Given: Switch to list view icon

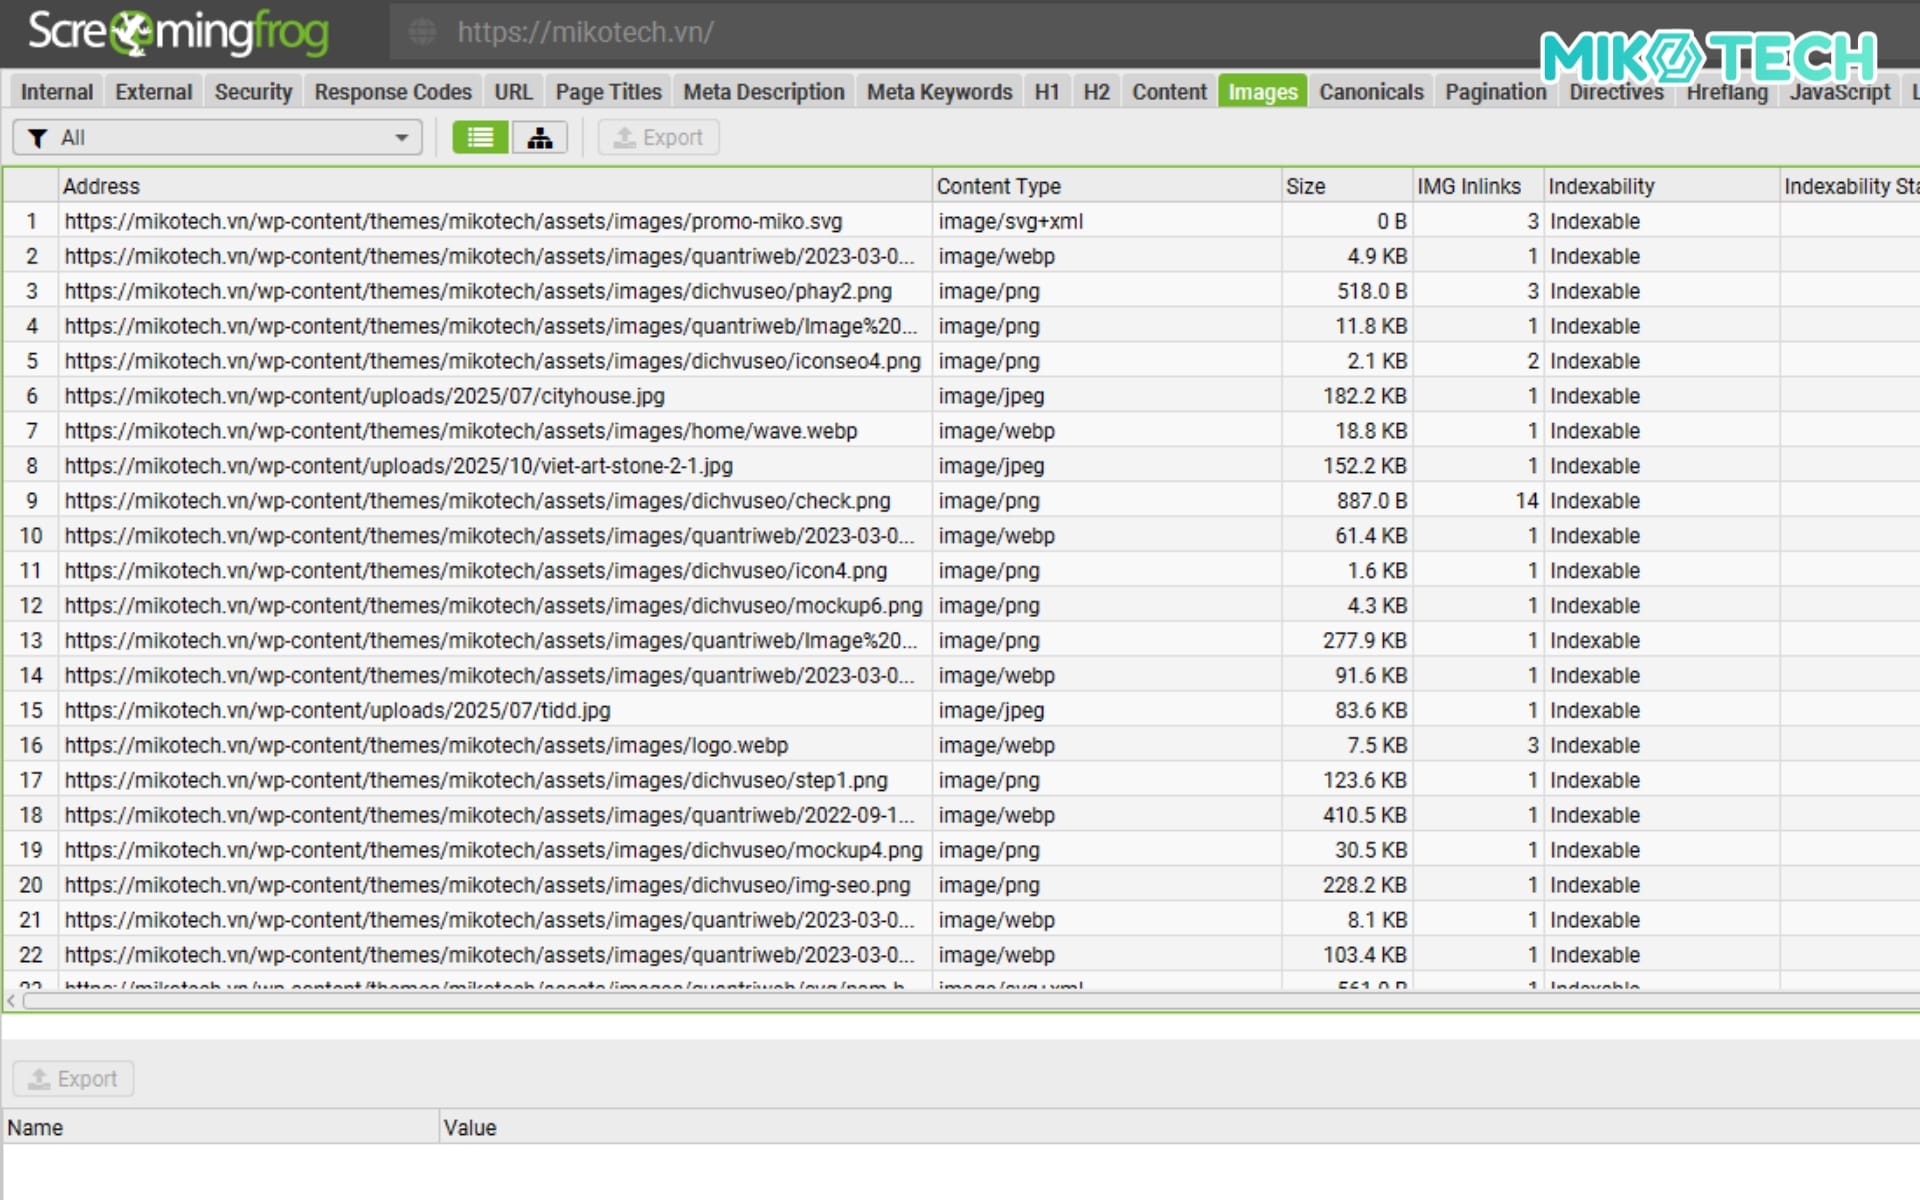Looking at the screenshot, I should coord(480,138).
